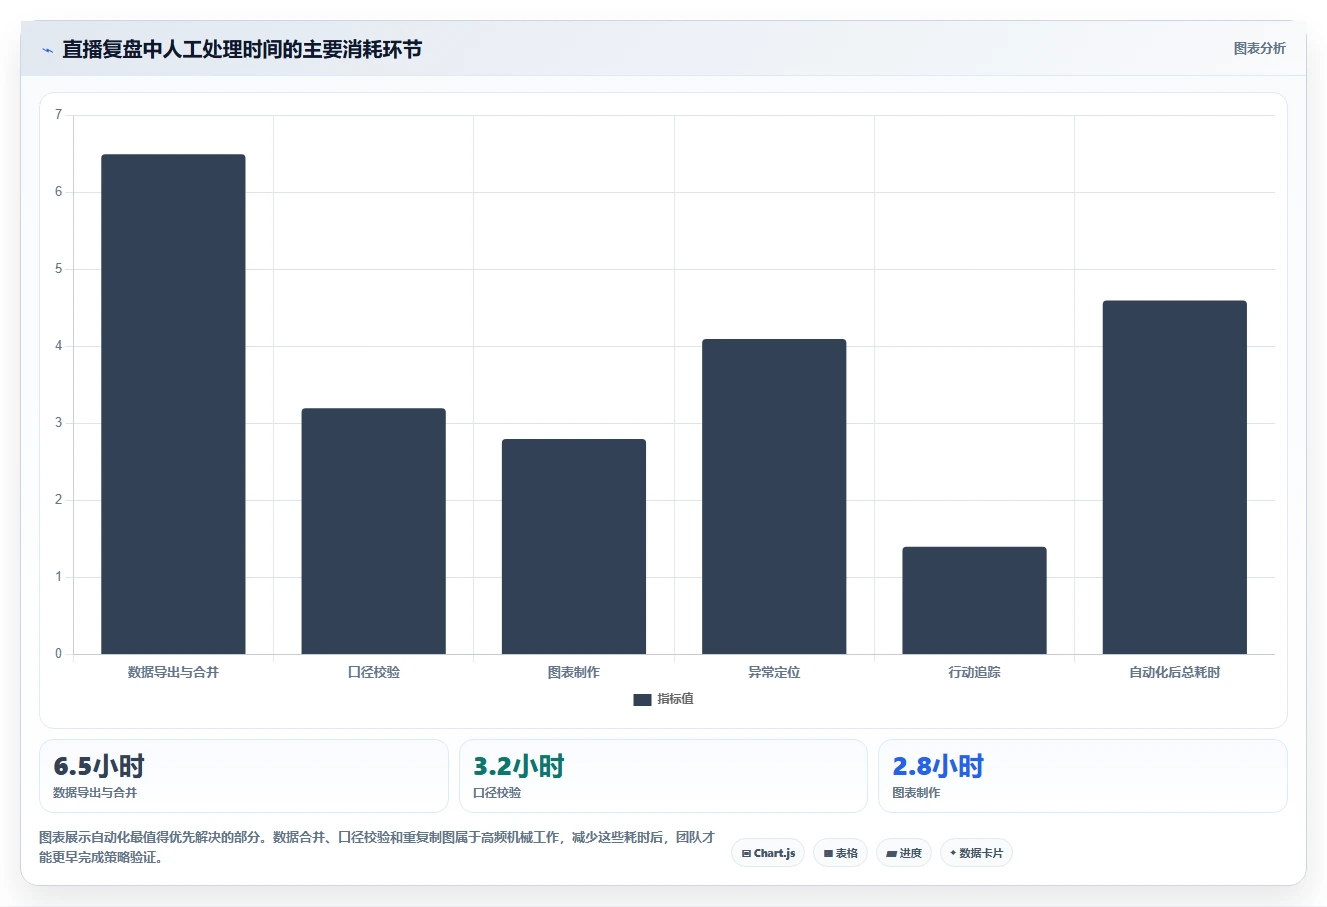Click the Chart.js tag chip
The image size is (1327, 907).
pos(768,853)
